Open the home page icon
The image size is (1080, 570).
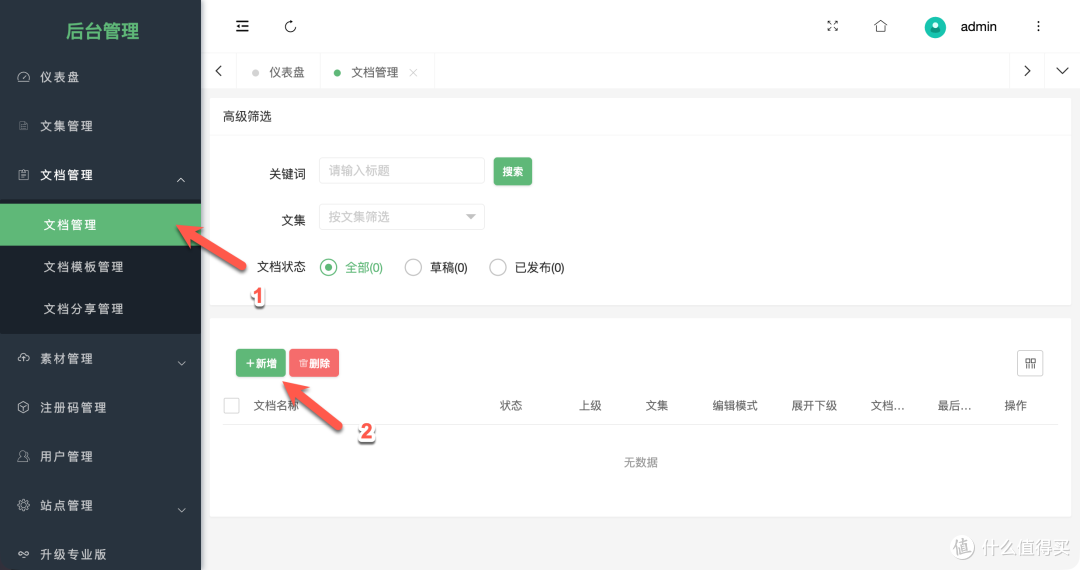click(880, 26)
